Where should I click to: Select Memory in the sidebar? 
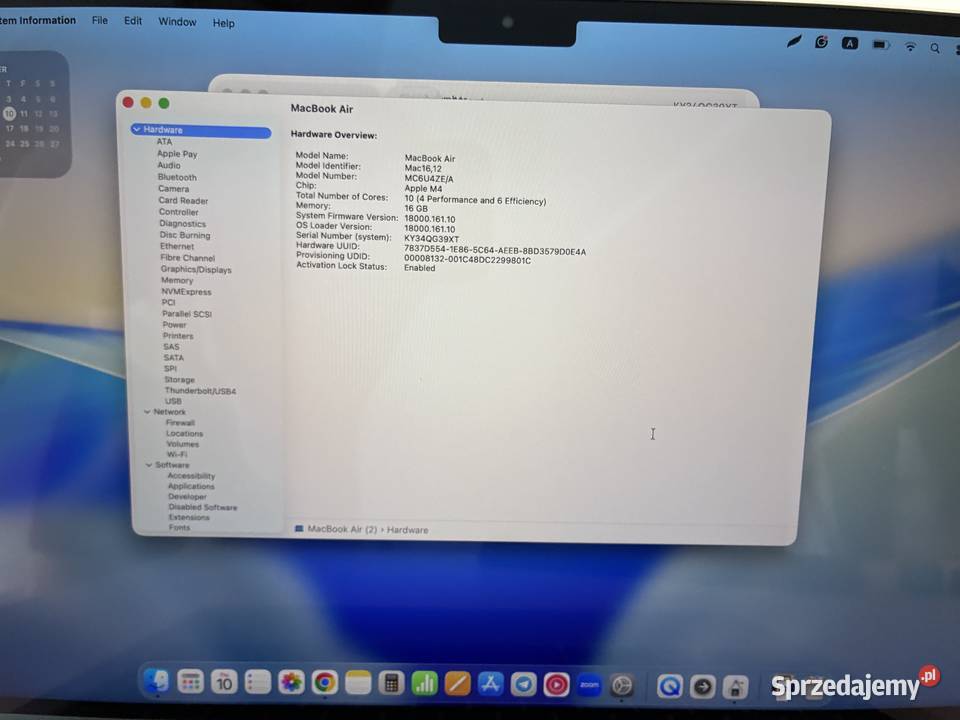tap(177, 280)
